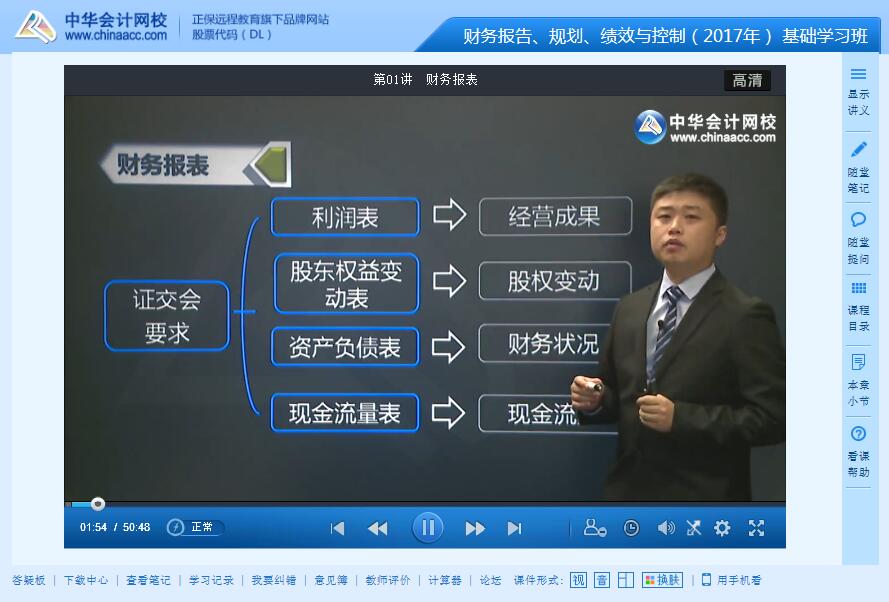Open 课程目录 grid icon
Screen dimensions: 889x602
pyautogui.click(x=858, y=289)
